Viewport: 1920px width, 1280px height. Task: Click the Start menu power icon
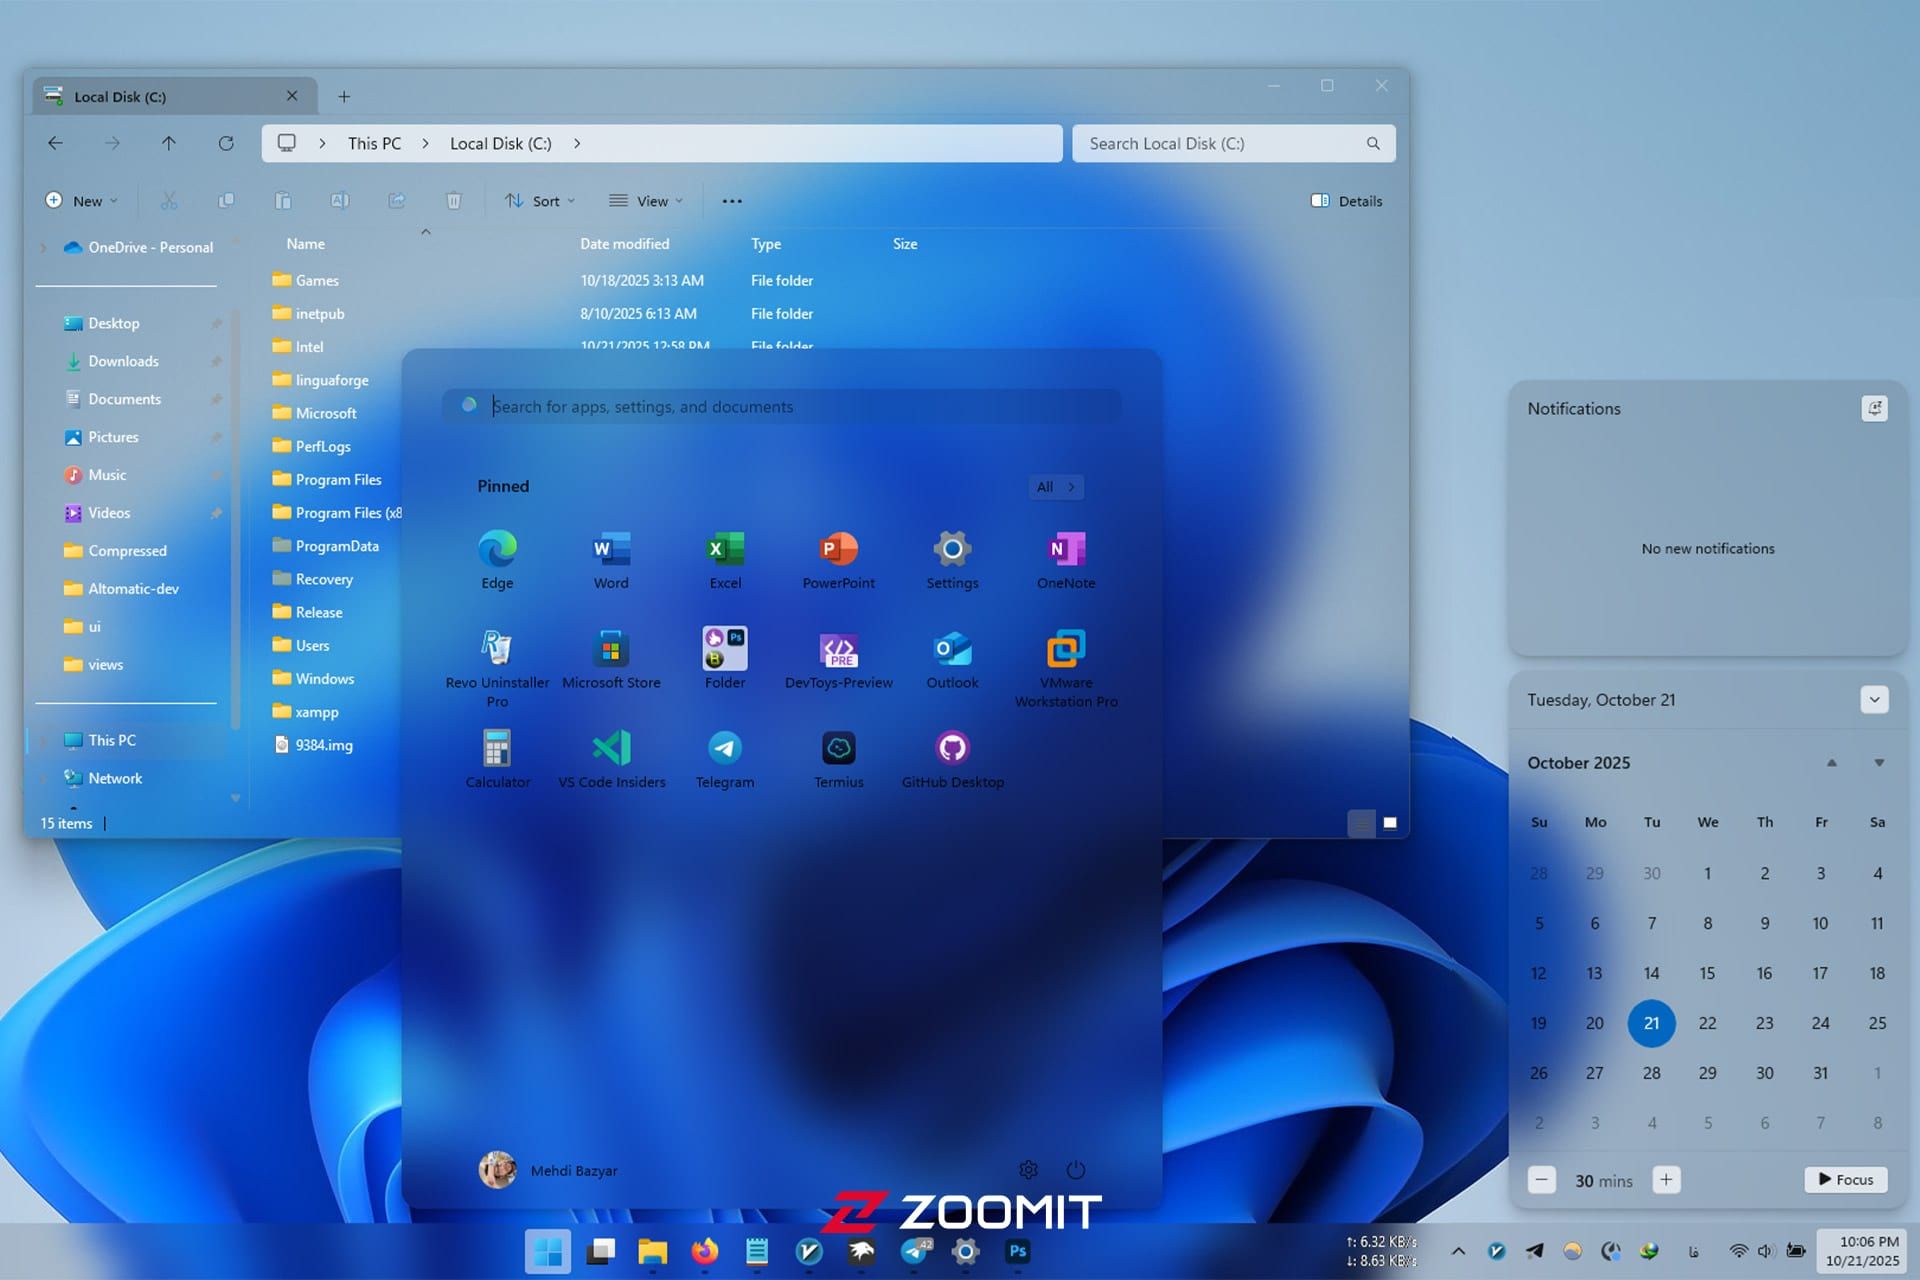point(1076,1170)
